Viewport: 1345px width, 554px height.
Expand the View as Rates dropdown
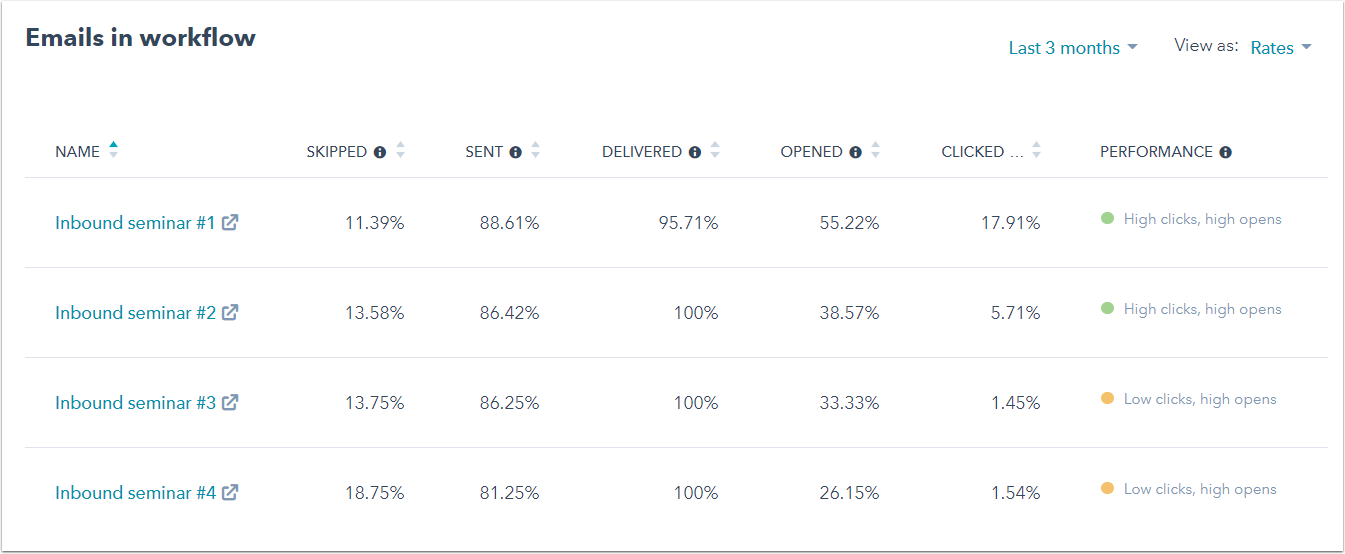coord(1280,48)
